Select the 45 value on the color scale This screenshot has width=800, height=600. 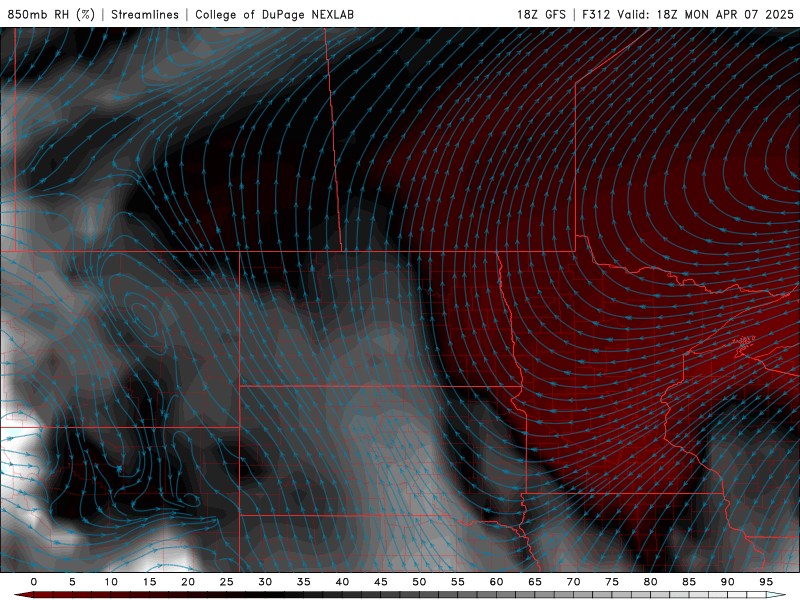(x=381, y=582)
